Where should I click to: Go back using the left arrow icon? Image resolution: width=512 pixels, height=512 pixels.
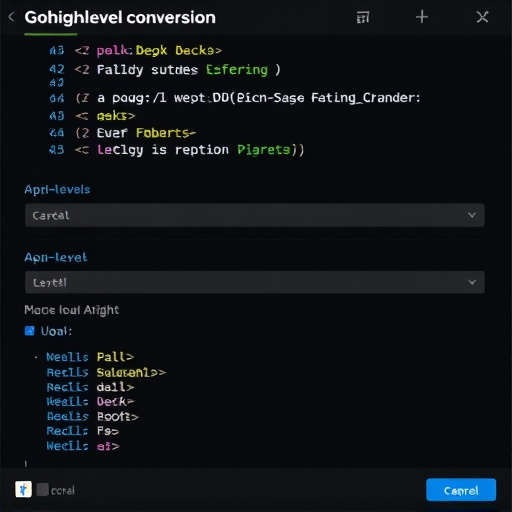(11, 17)
